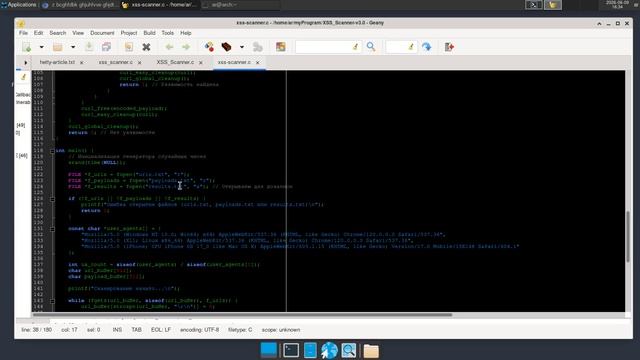This screenshot has height=360, width=640.
Task: Switch to the ar@arch terminal taskbar entry
Action: (x=241, y=5)
